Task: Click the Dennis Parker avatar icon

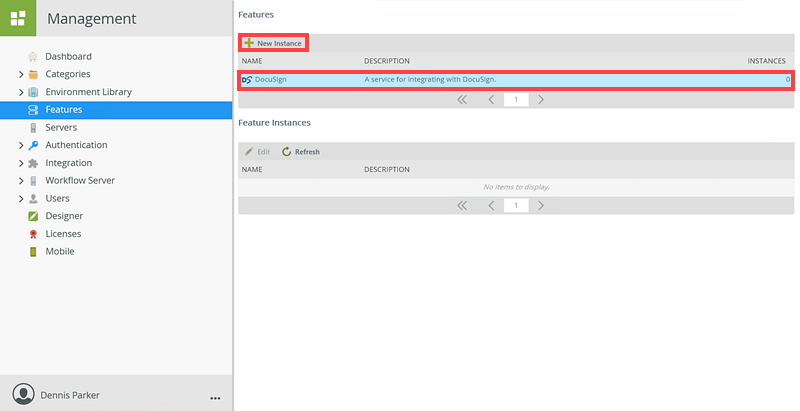Action: tap(23, 394)
